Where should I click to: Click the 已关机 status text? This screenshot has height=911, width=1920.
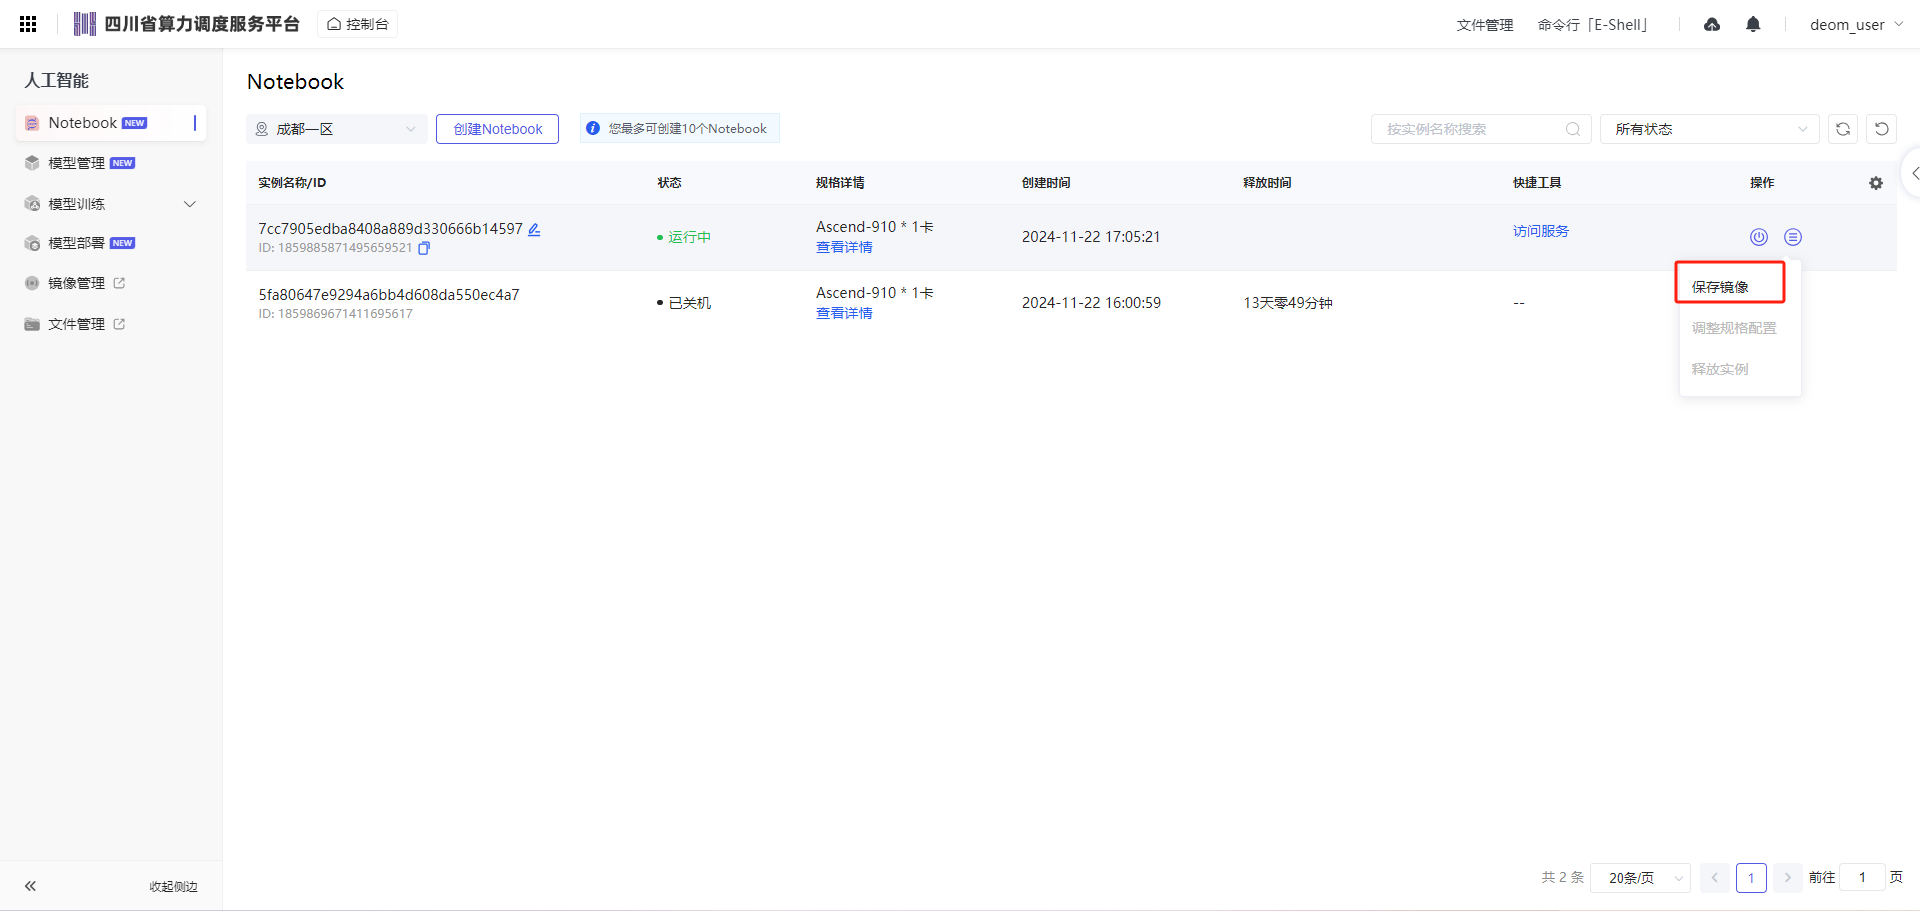(689, 303)
